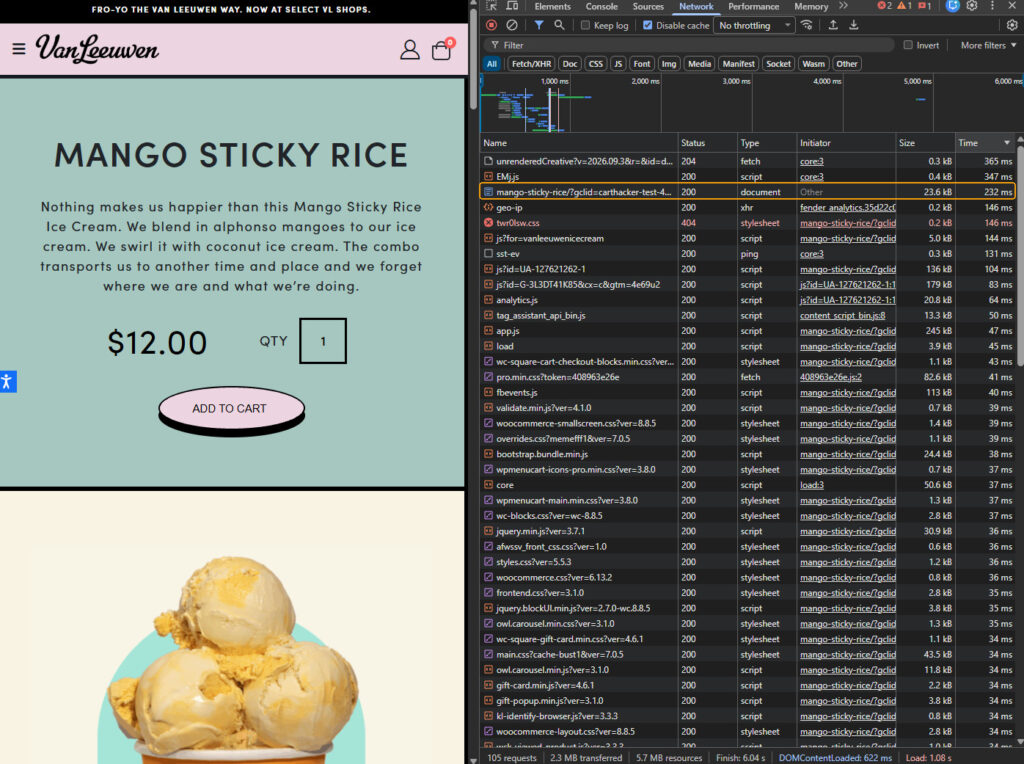Switch to the Memory tab
The image size is (1024, 764).
[x=810, y=7]
